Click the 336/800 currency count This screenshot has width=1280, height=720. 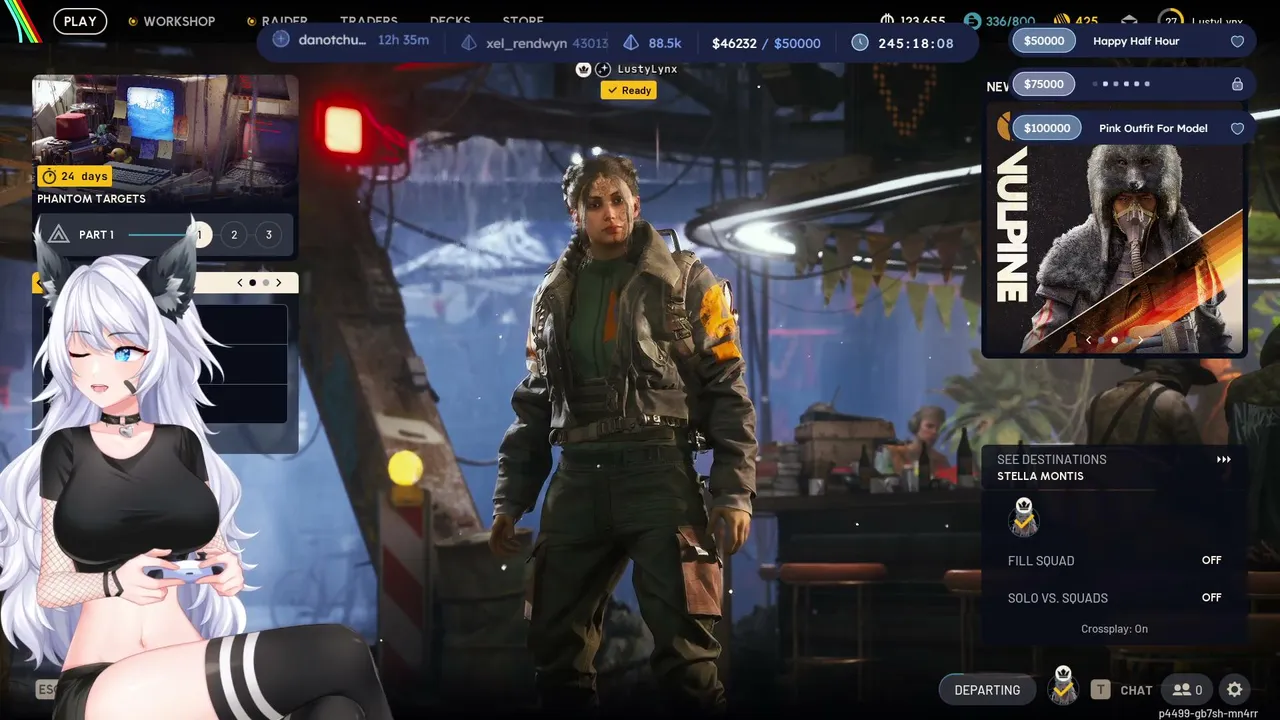click(1011, 21)
